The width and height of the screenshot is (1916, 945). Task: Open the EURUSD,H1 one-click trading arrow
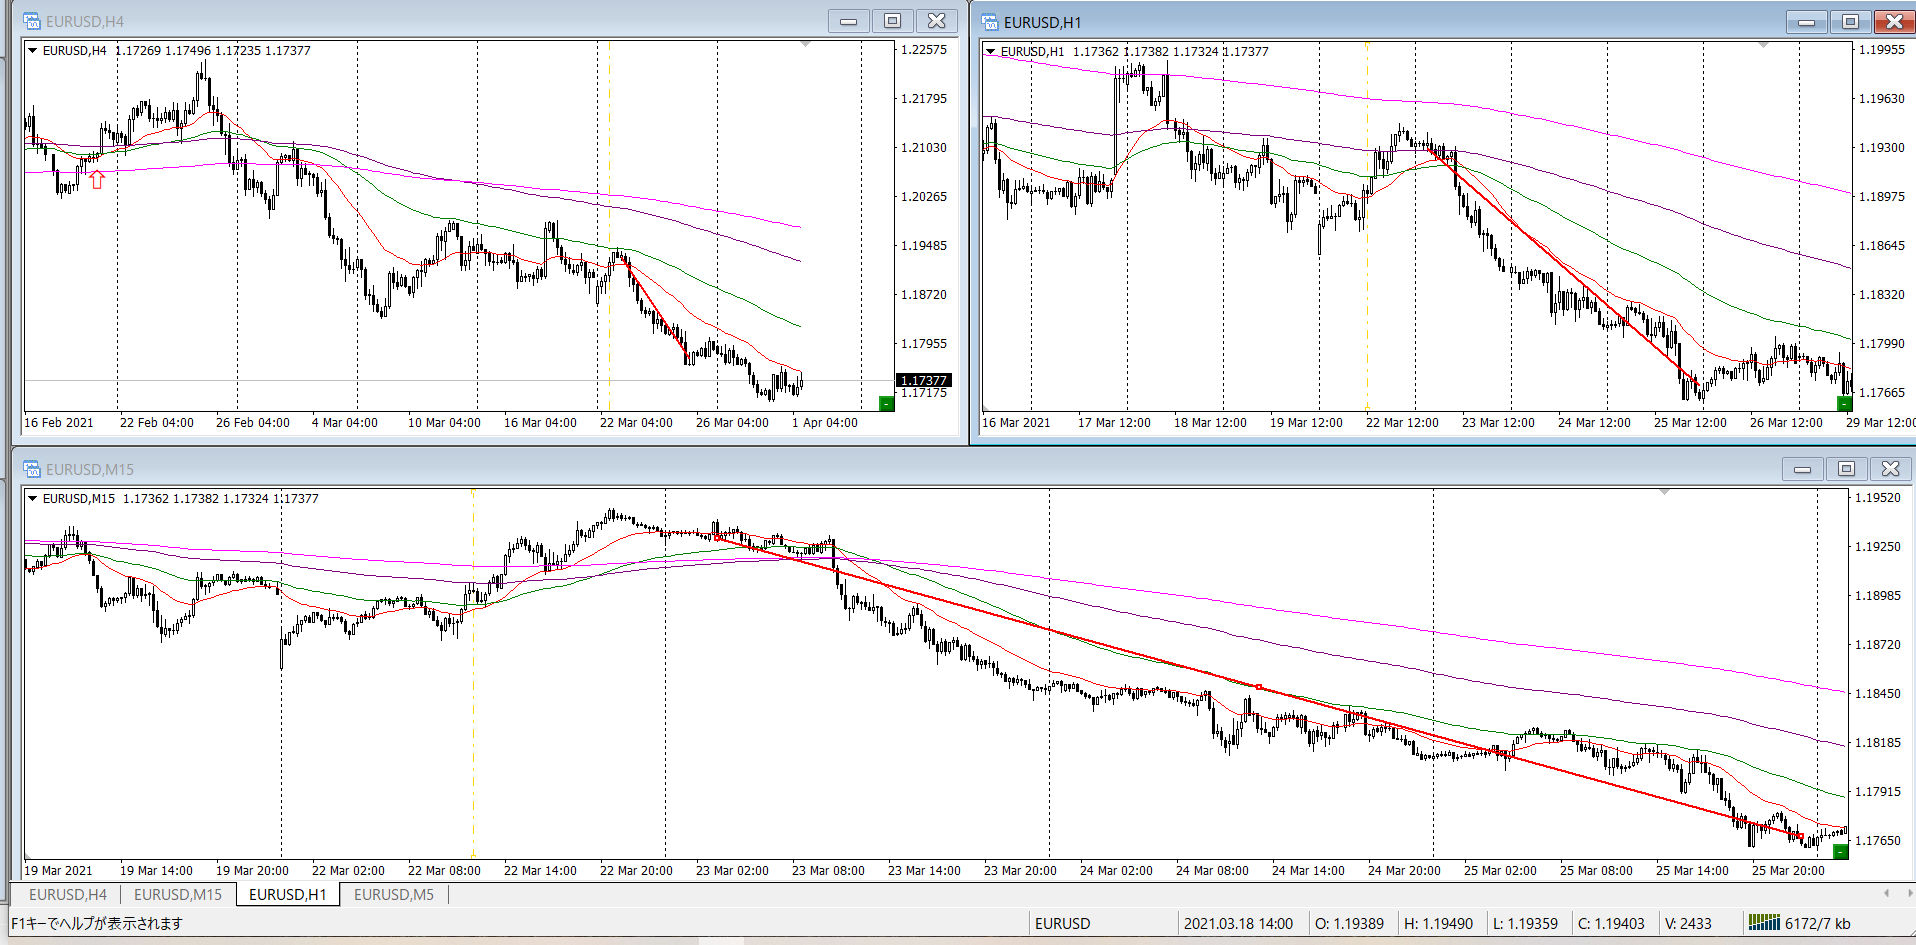(x=991, y=52)
